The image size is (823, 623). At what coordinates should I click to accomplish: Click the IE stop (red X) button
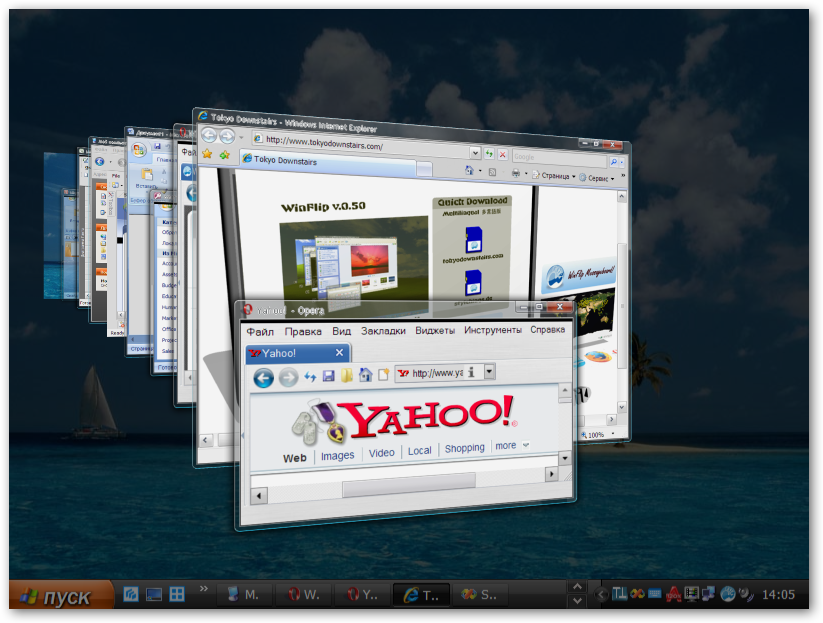[502, 154]
